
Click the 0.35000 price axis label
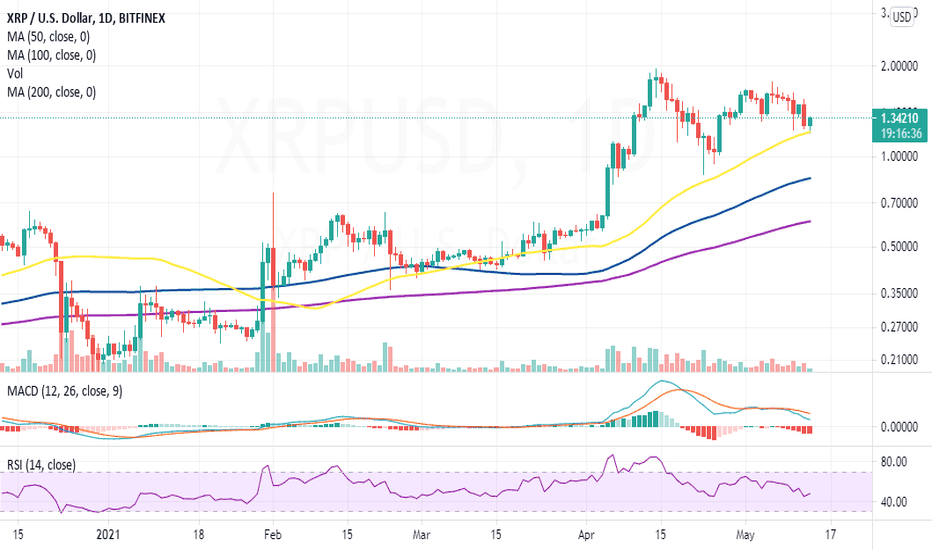[x=899, y=293]
